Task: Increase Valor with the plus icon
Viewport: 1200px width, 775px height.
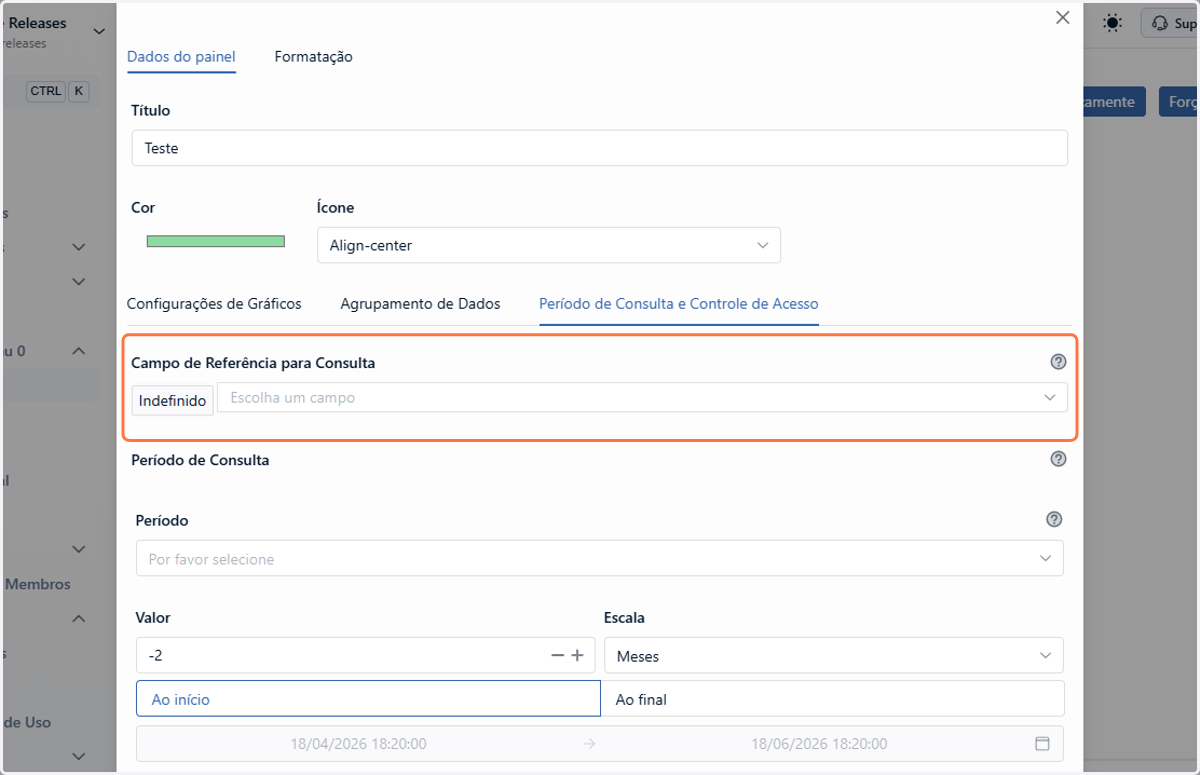Action: pos(577,655)
